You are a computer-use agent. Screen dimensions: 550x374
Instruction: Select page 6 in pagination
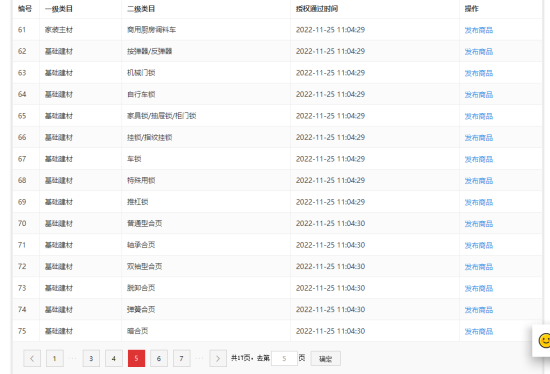(x=159, y=358)
